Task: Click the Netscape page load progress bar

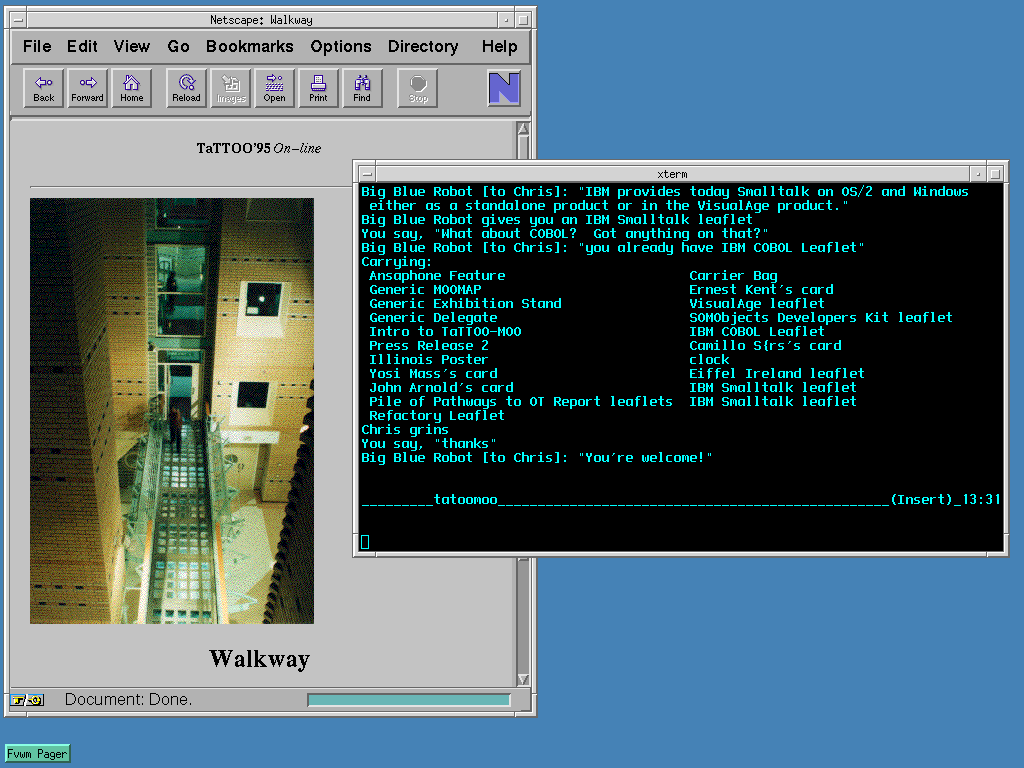Action: 409,700
